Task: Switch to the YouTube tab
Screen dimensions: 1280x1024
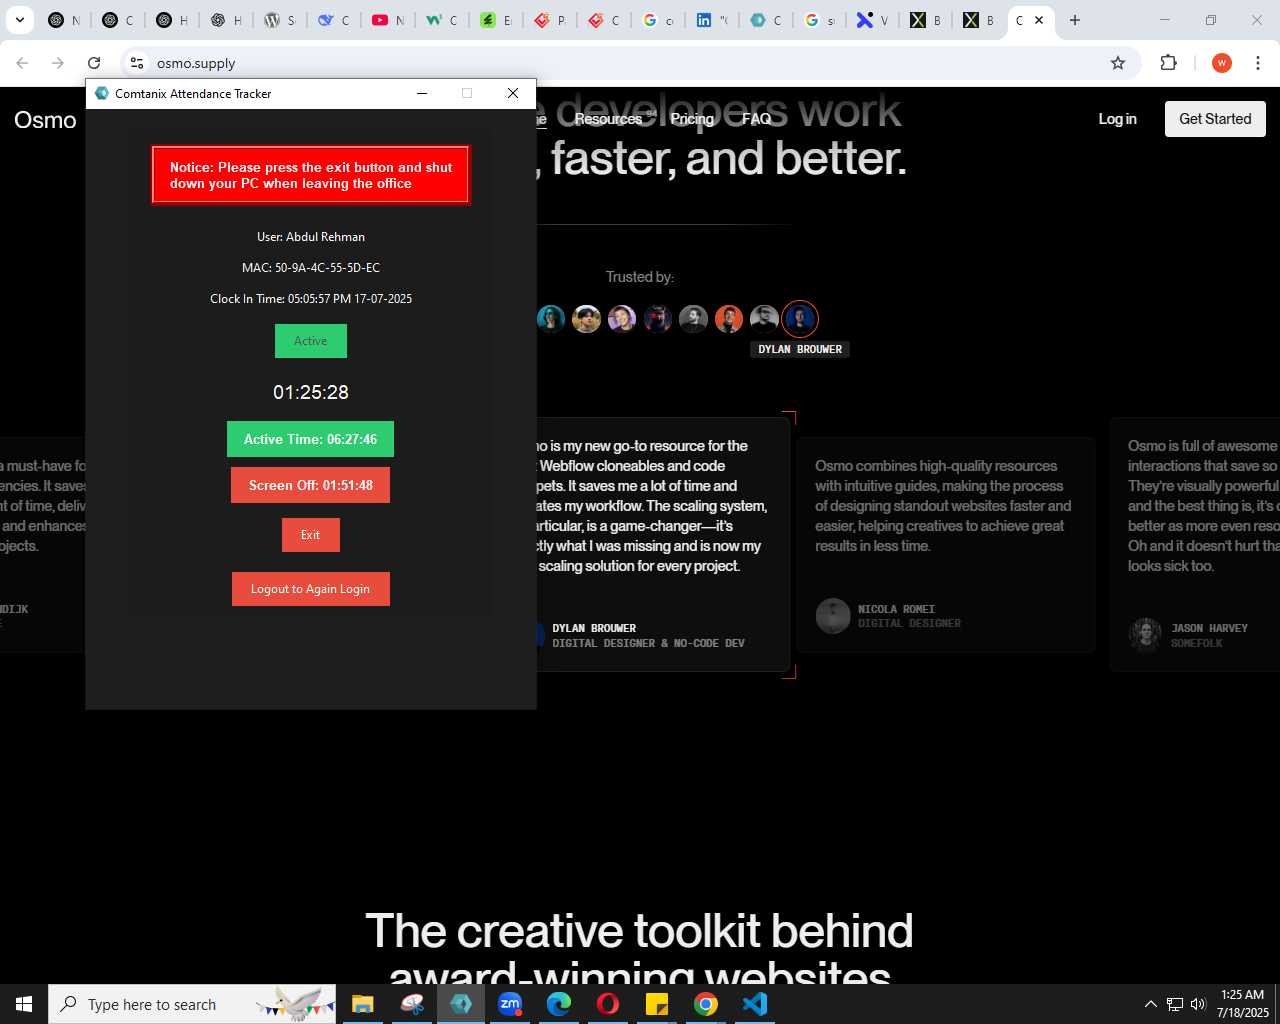Action: pyautogui.click(x=388, y=20)
